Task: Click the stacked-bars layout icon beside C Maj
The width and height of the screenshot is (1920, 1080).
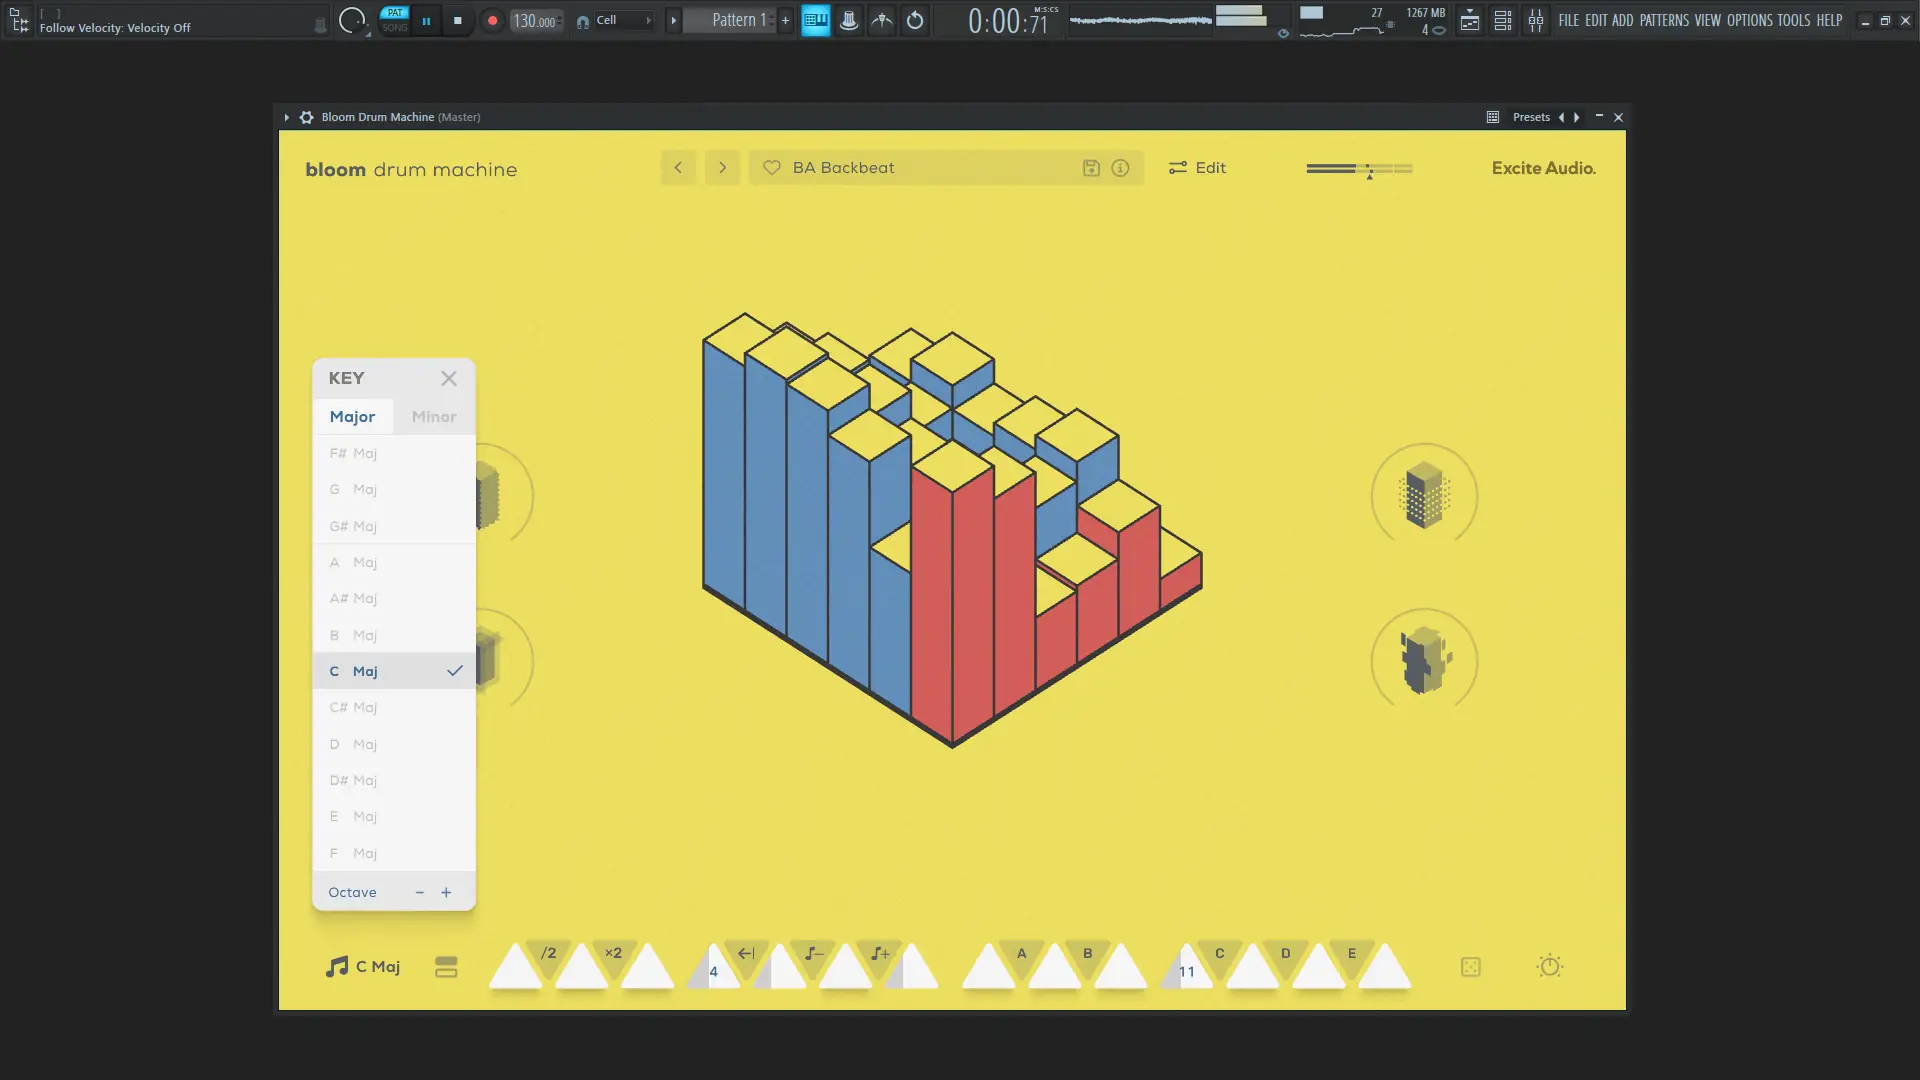Action: 446,967
